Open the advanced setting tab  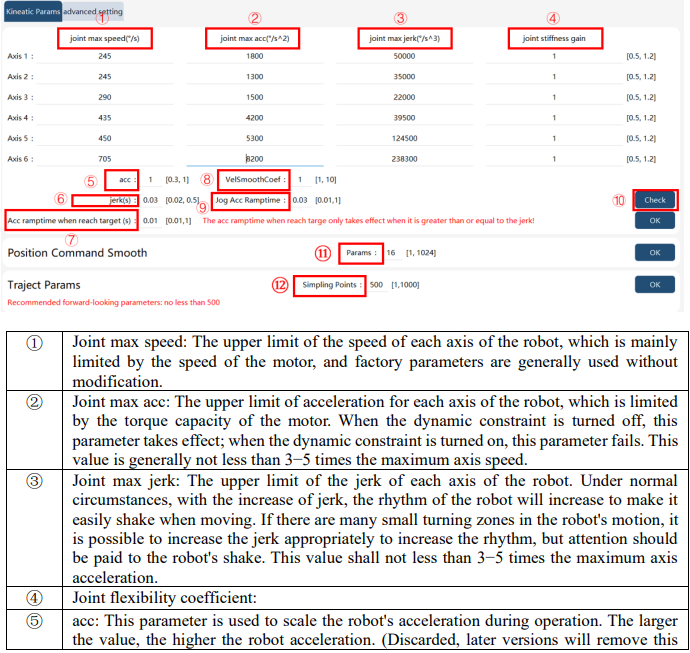point(93,11)
